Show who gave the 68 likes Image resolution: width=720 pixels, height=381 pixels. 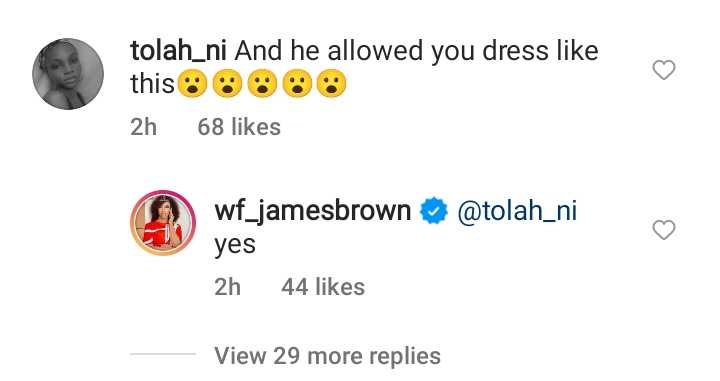[x=239, y=127]
